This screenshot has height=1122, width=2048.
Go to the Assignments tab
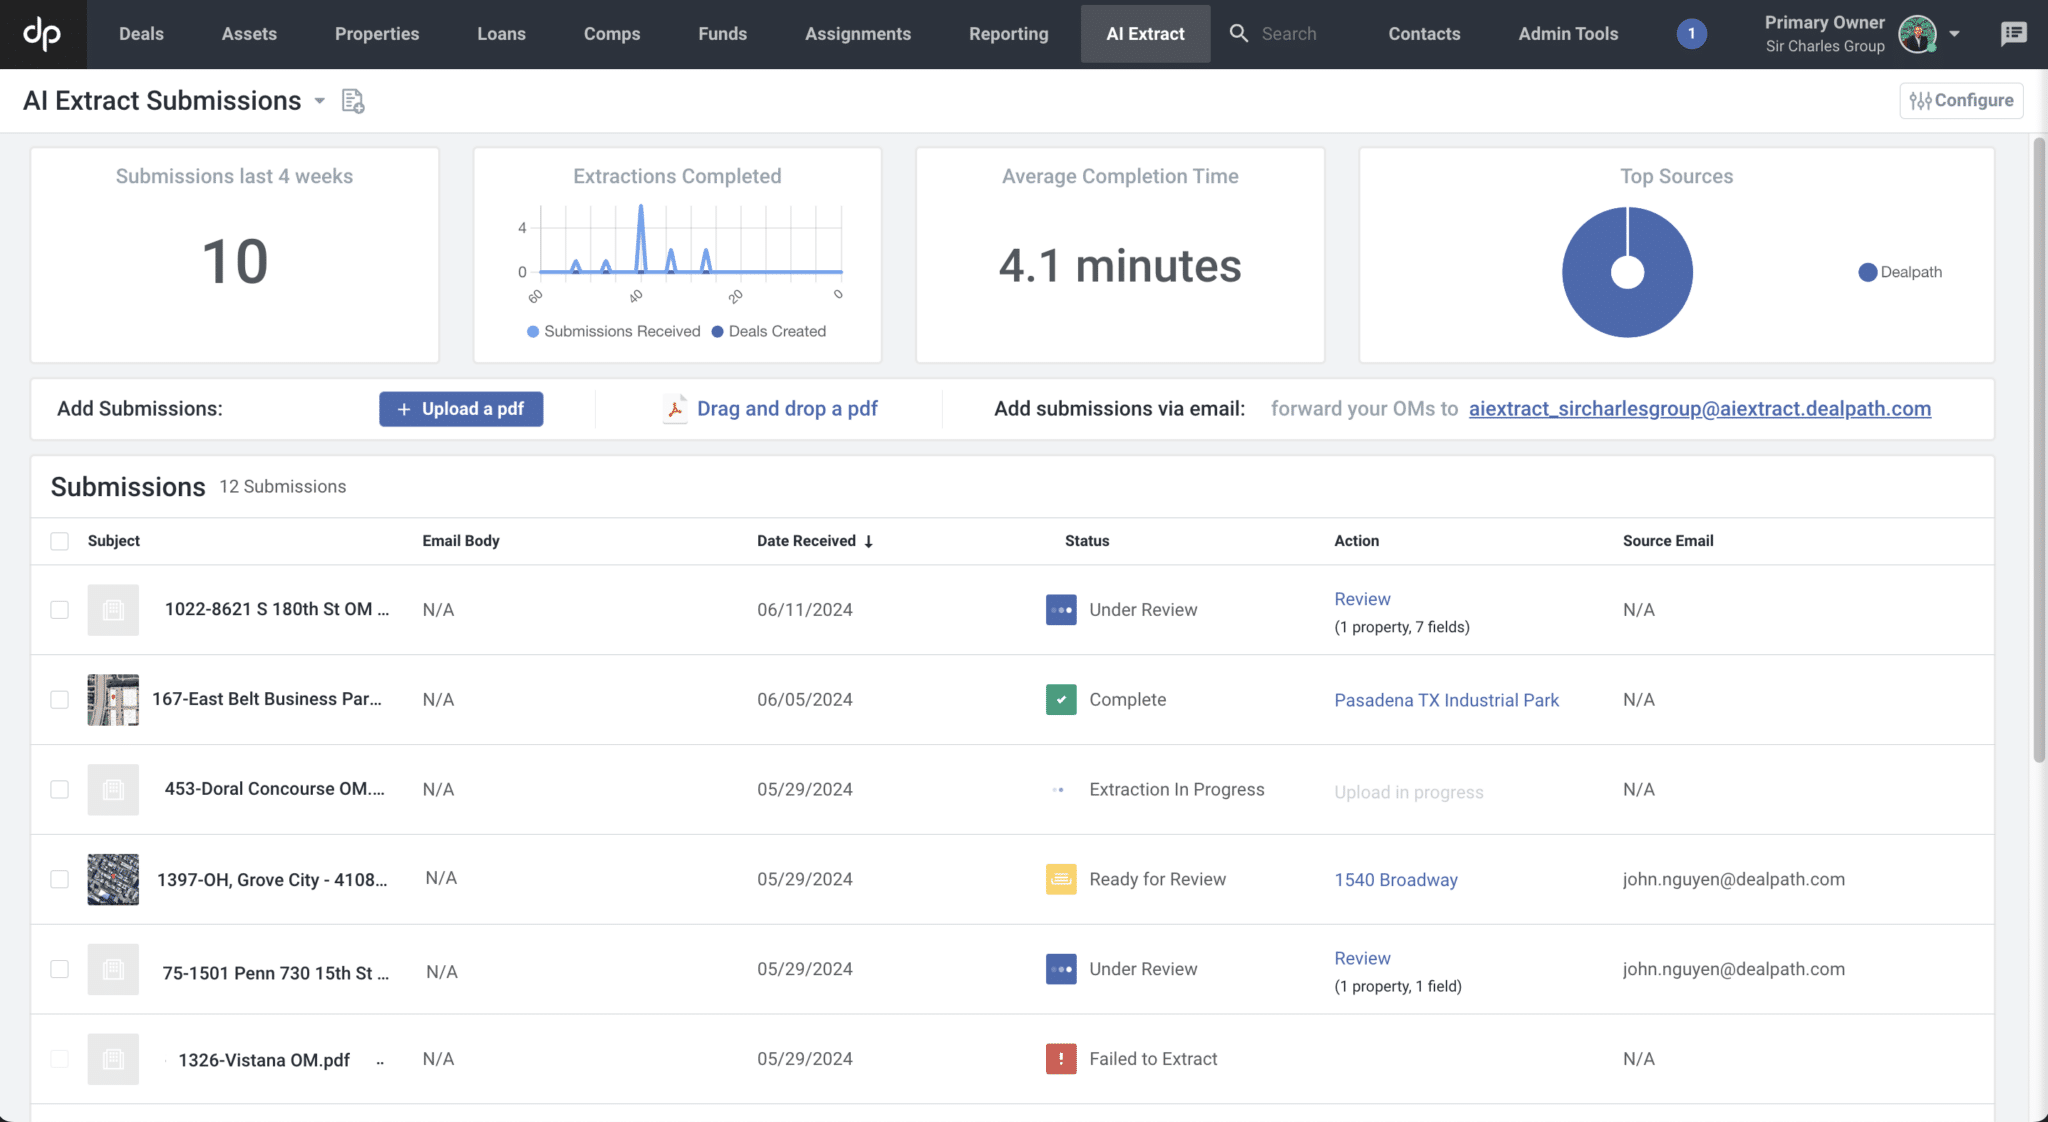click(858, 34)
